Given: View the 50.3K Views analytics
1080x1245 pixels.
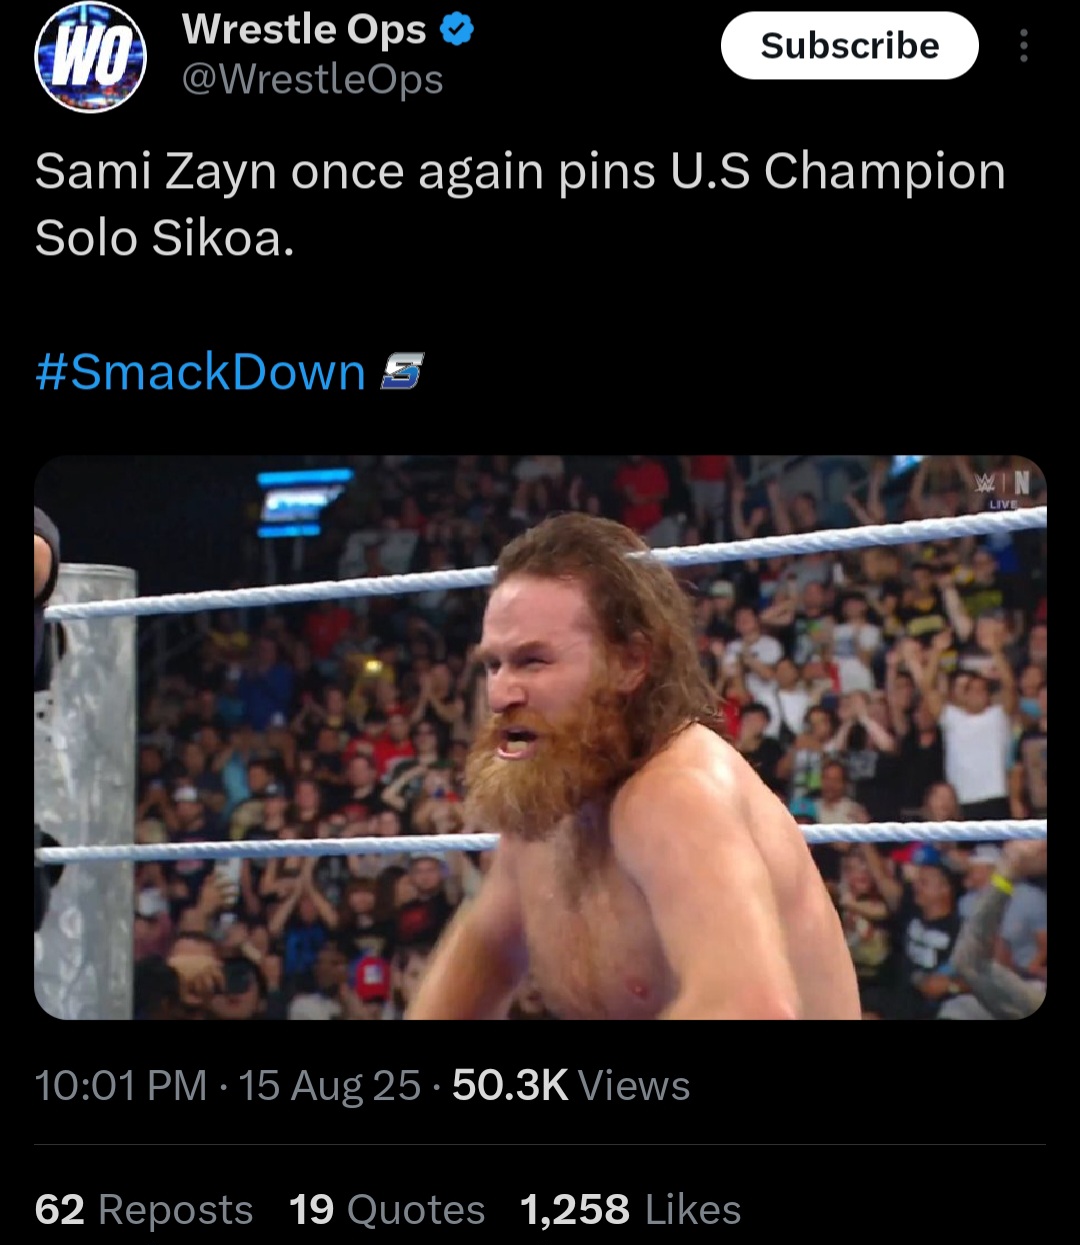Looking at the screenshot, I should [x=571, y=1086].
